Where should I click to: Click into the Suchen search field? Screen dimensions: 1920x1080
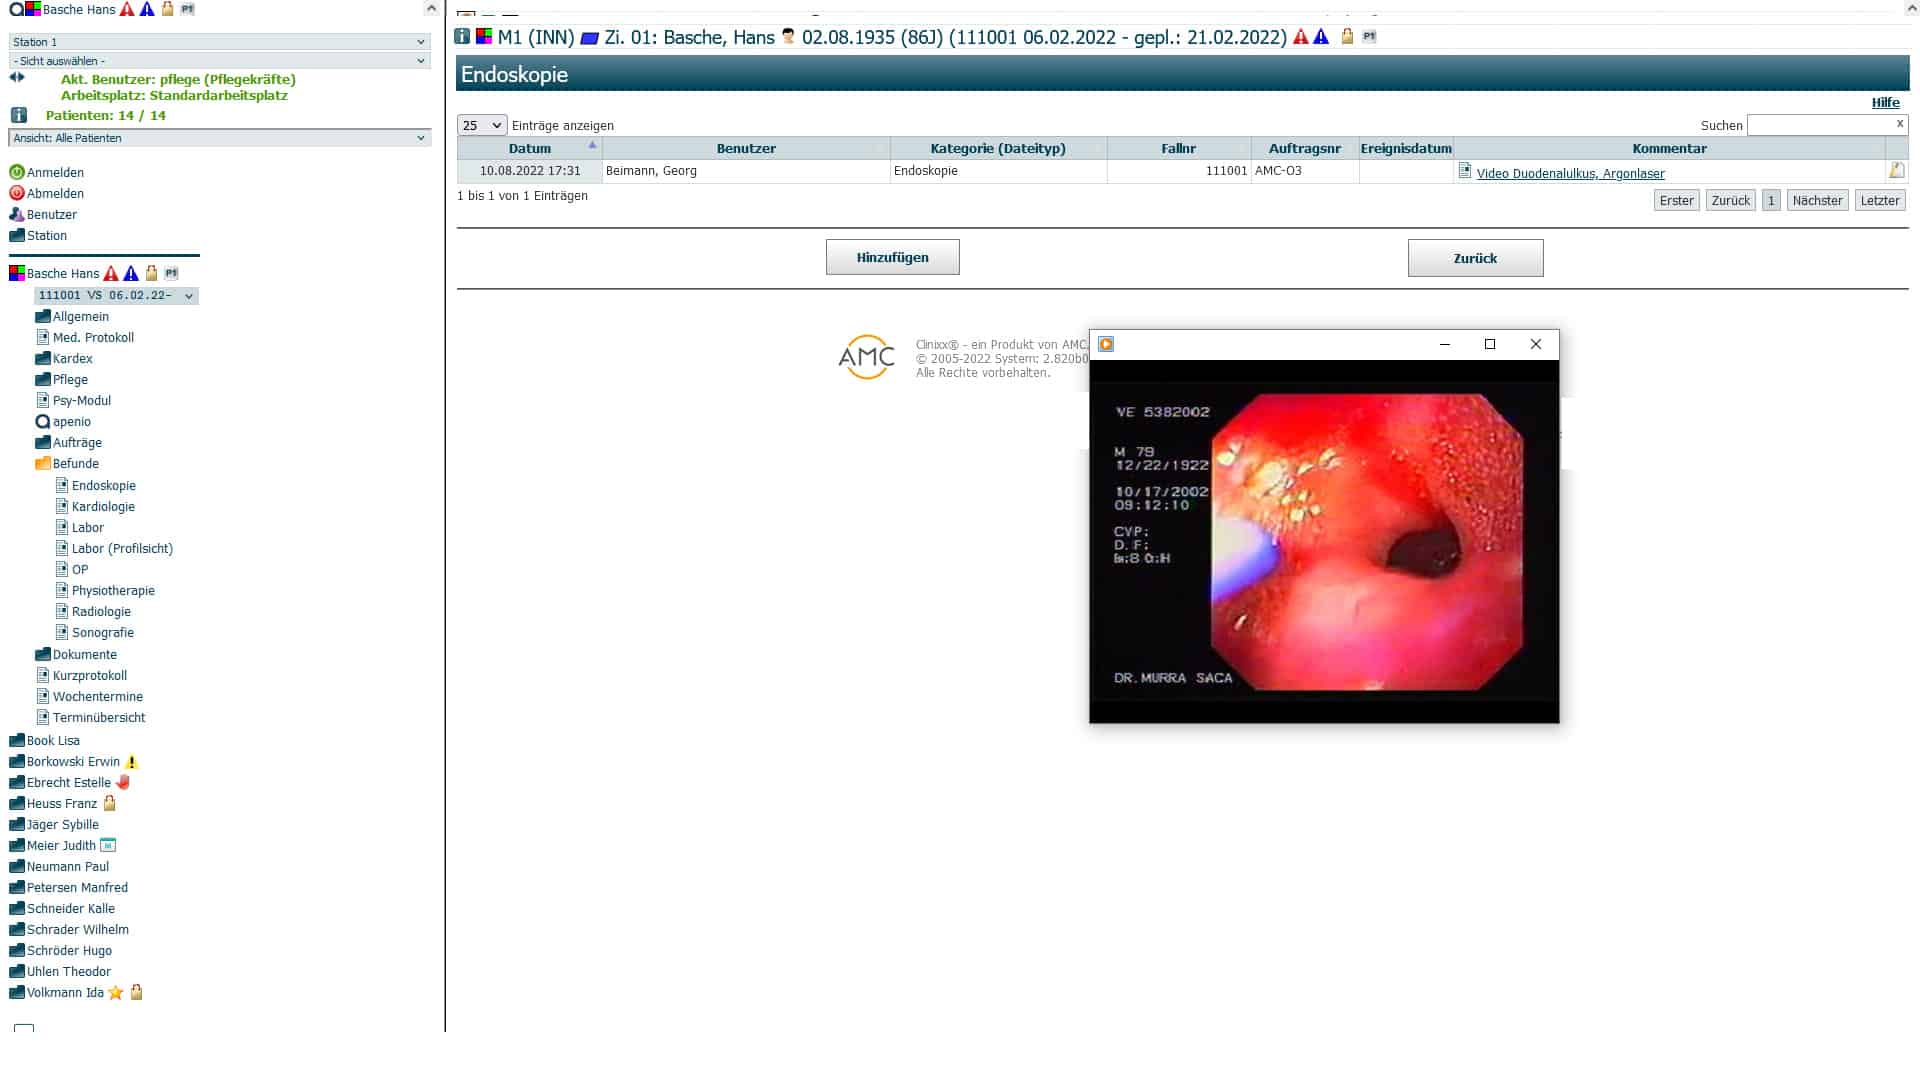point(1820,125)
